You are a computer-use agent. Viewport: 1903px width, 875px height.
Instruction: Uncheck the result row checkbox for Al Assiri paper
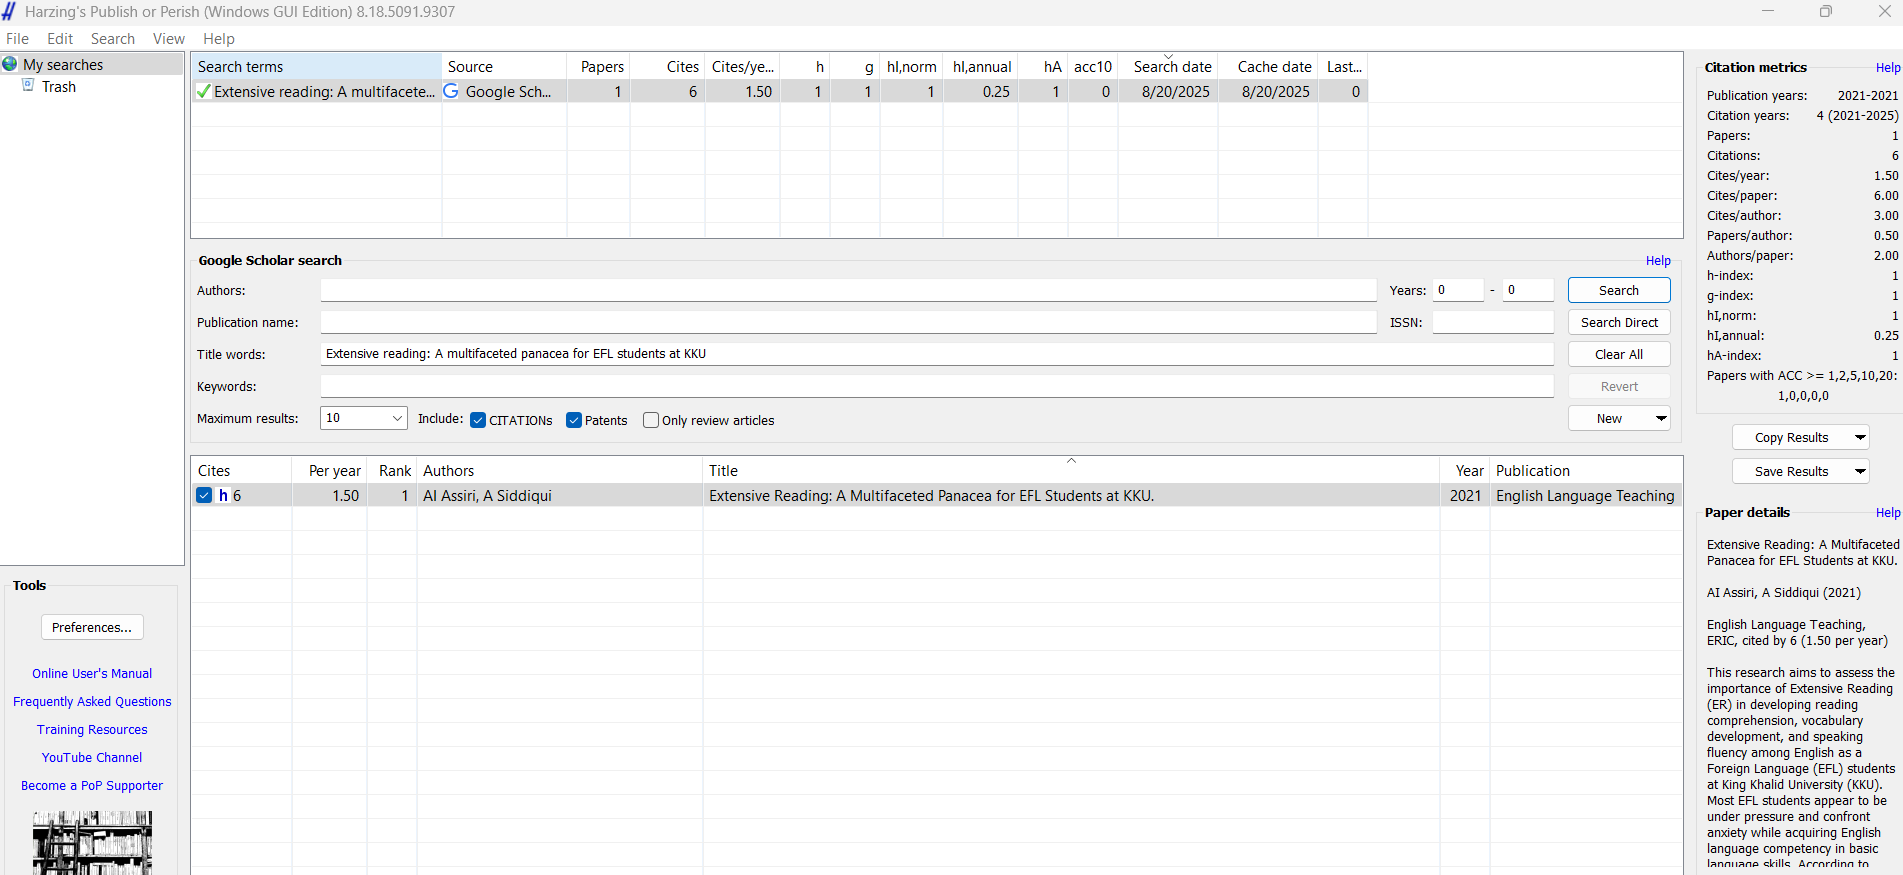point(205,495)
